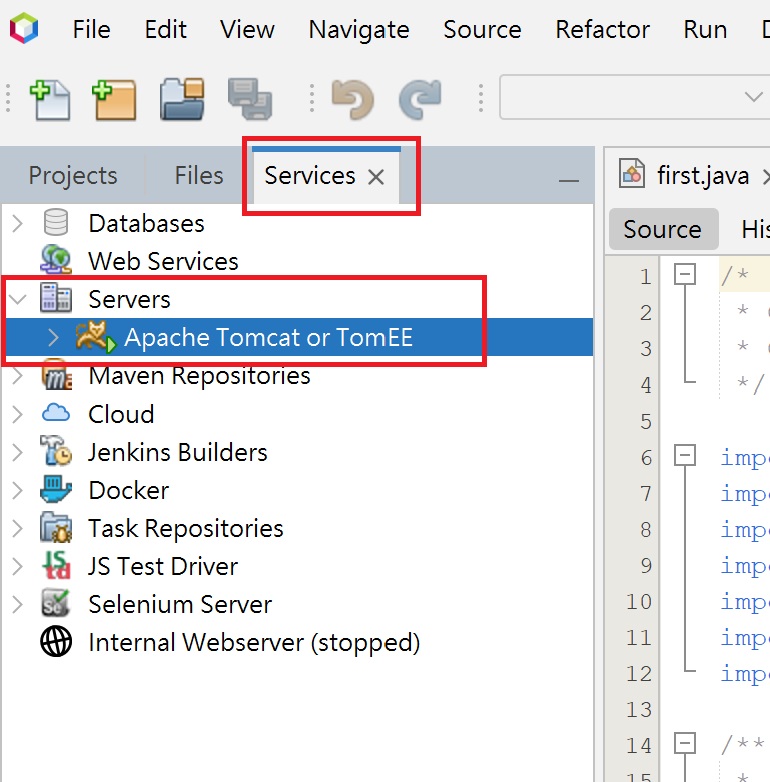Click the JS Test Driver icon
Screen dimensions: 770x782
coord(57,565)
